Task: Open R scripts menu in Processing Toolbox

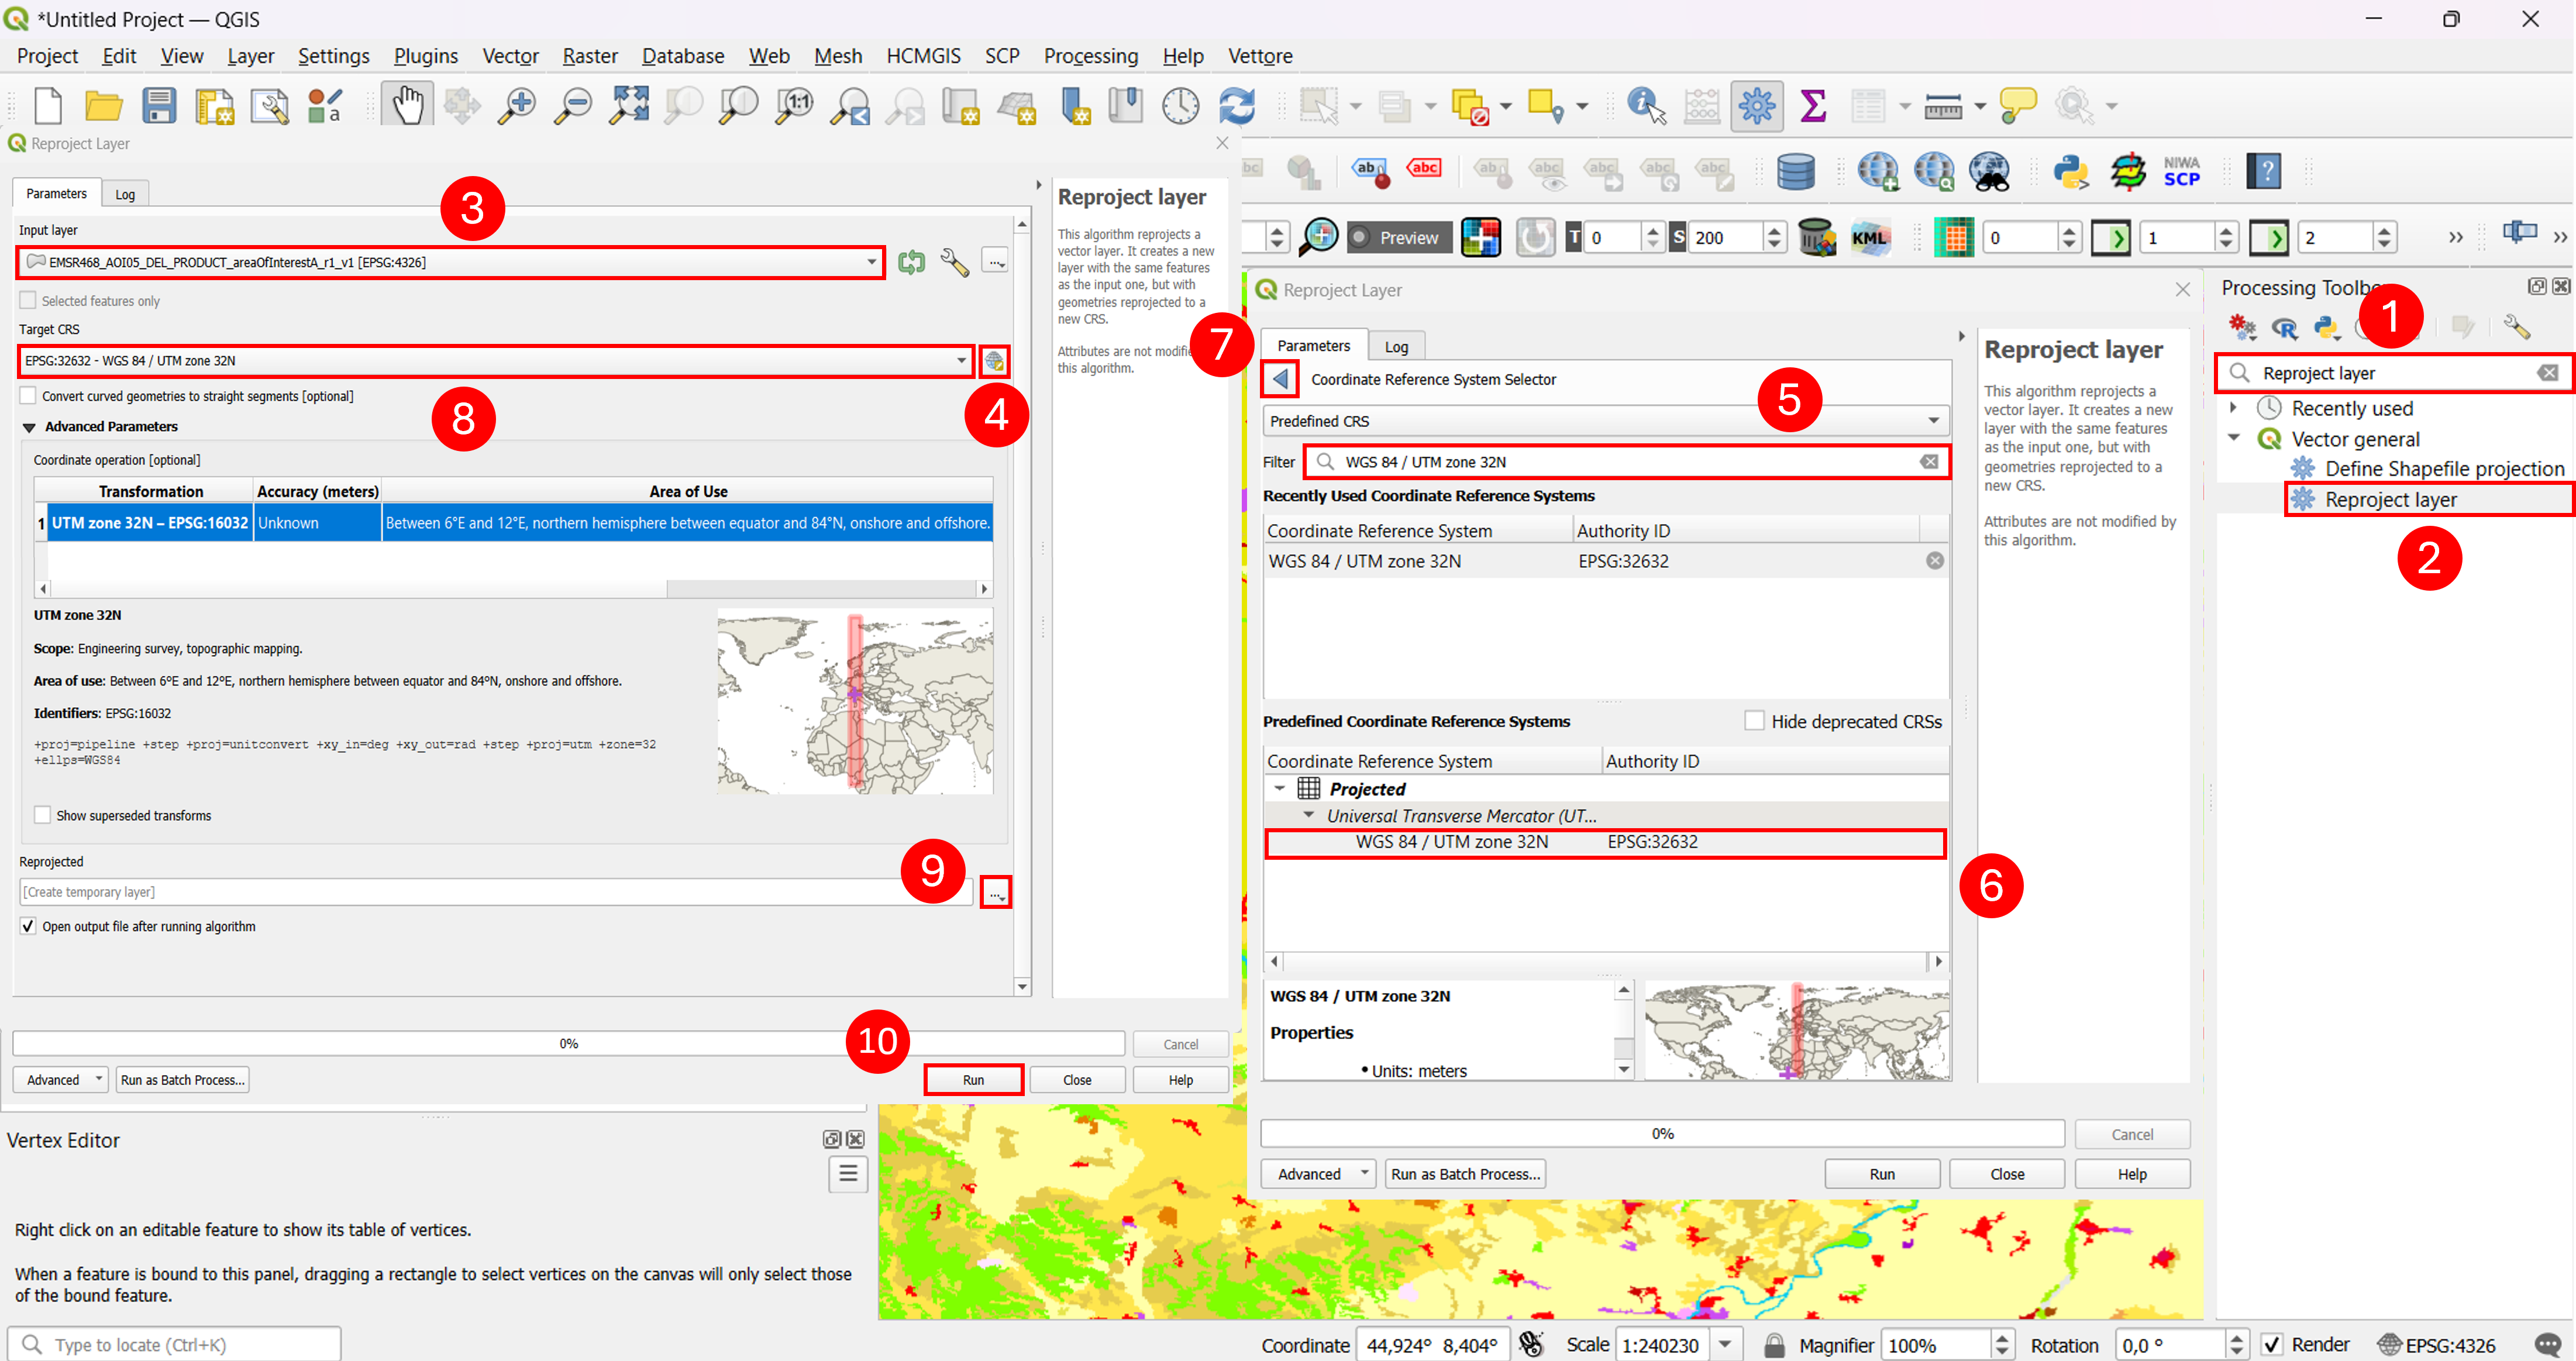Action: pos(2284,328)
